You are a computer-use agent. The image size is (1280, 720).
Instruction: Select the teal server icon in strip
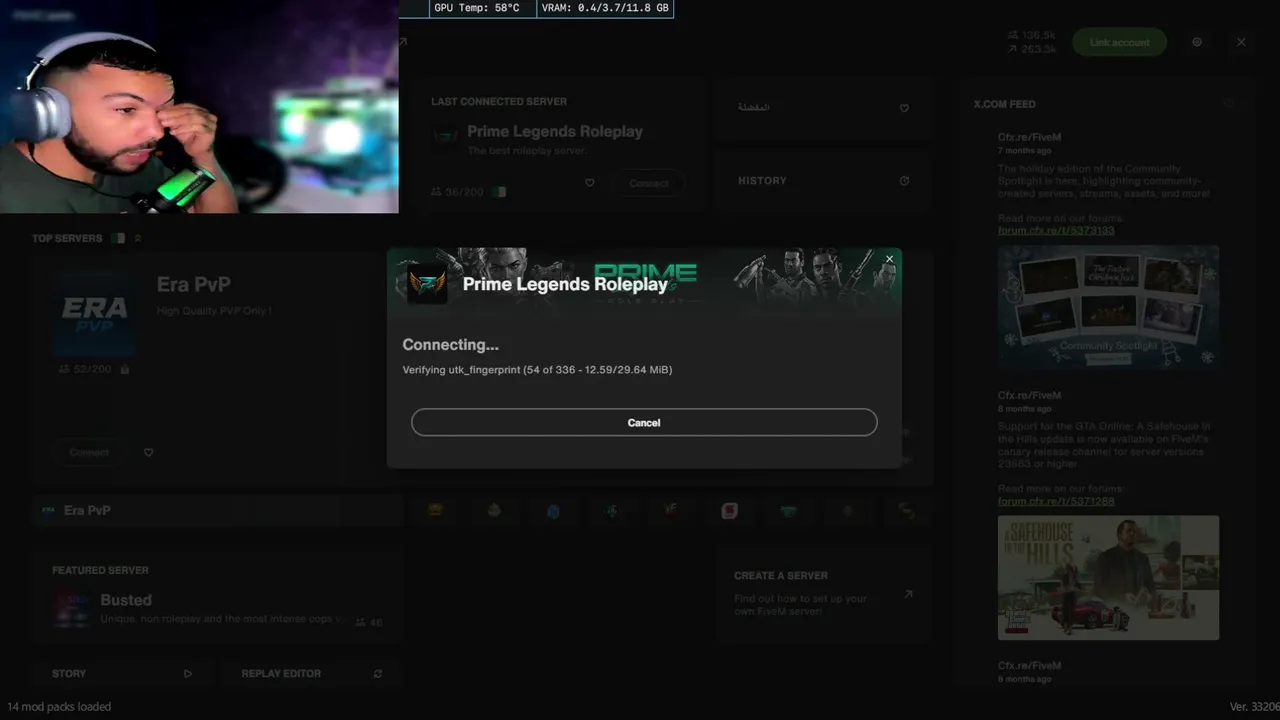788,510
